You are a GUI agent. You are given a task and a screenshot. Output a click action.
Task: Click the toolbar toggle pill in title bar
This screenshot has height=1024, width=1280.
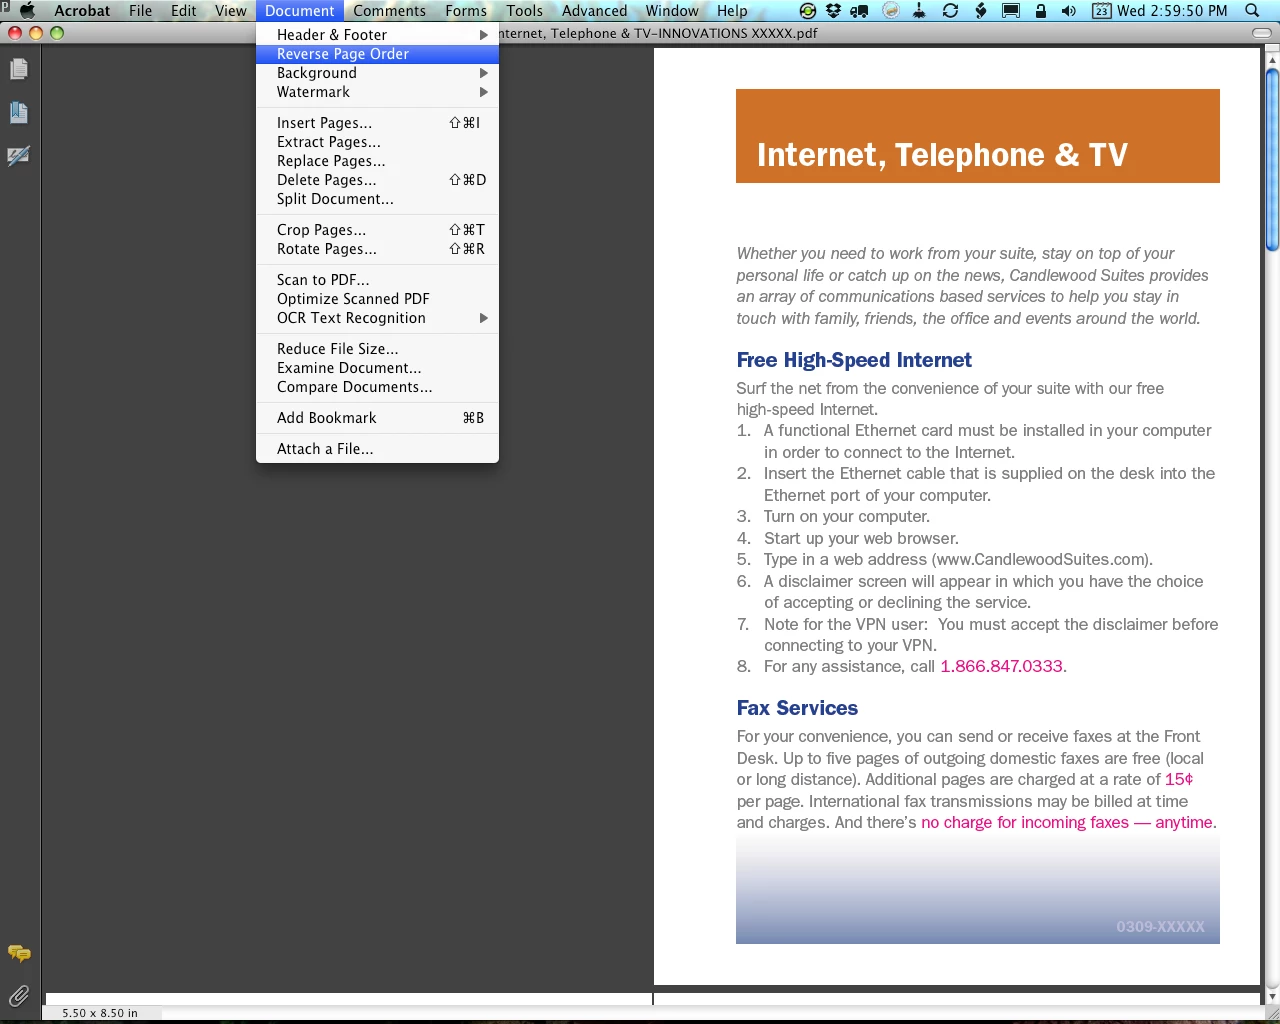click(1263, 33)
